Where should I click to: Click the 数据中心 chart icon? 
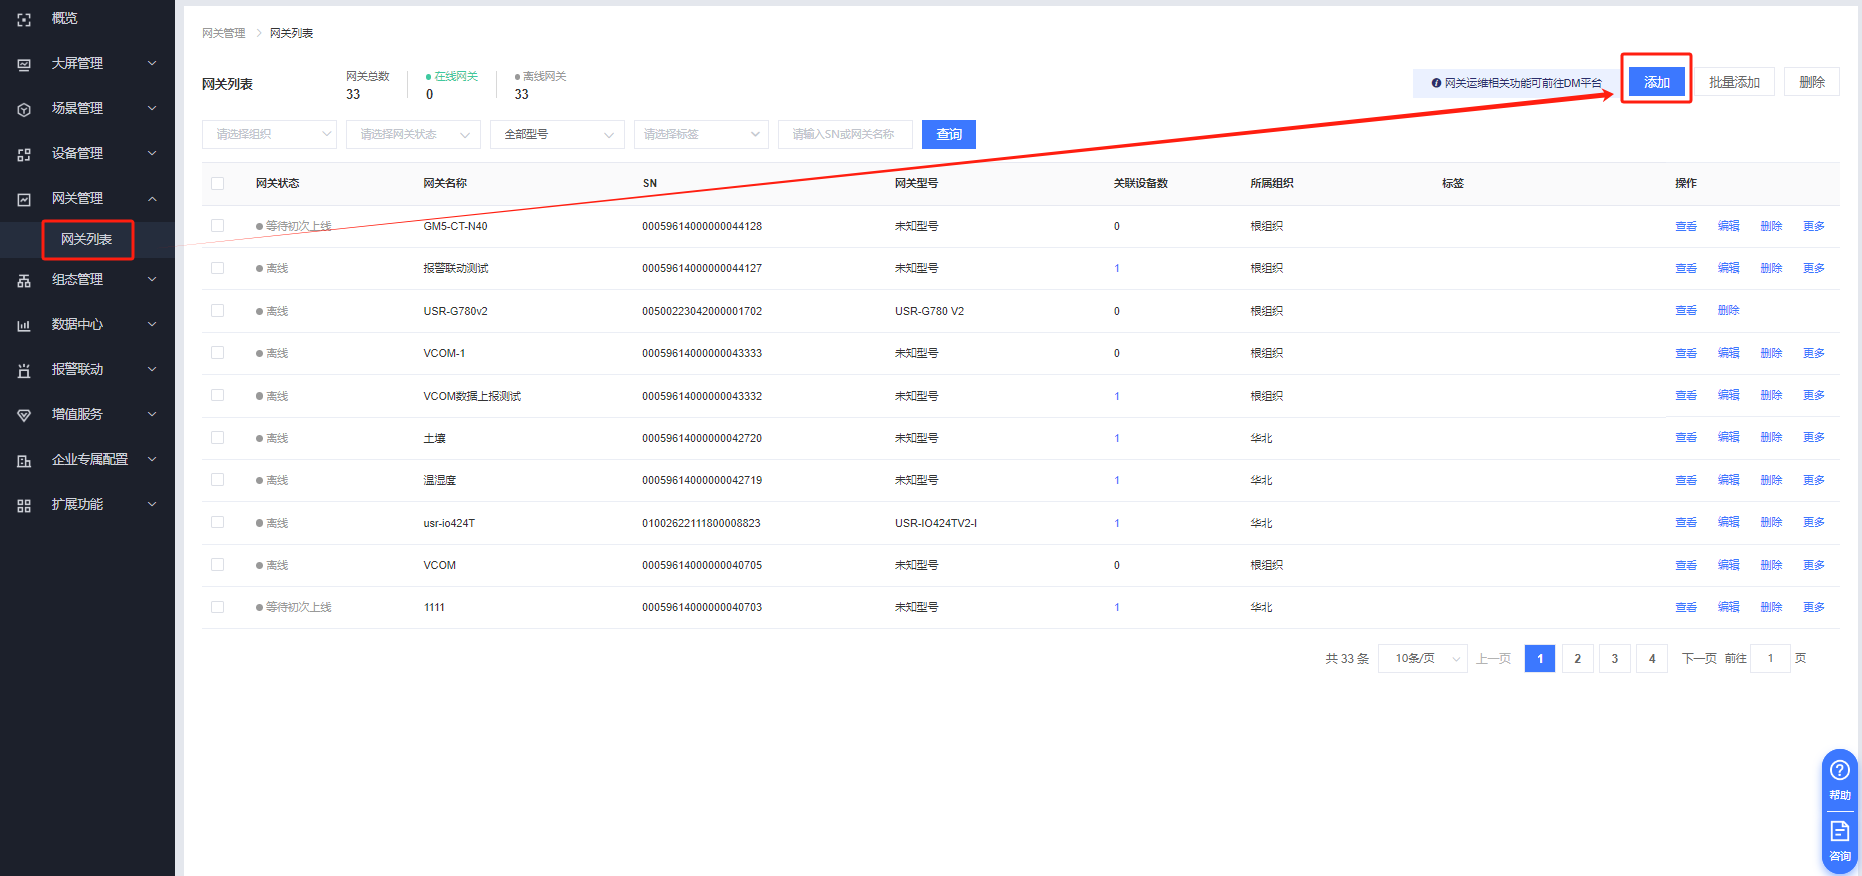pyautogui.click(x=24, y=325)
